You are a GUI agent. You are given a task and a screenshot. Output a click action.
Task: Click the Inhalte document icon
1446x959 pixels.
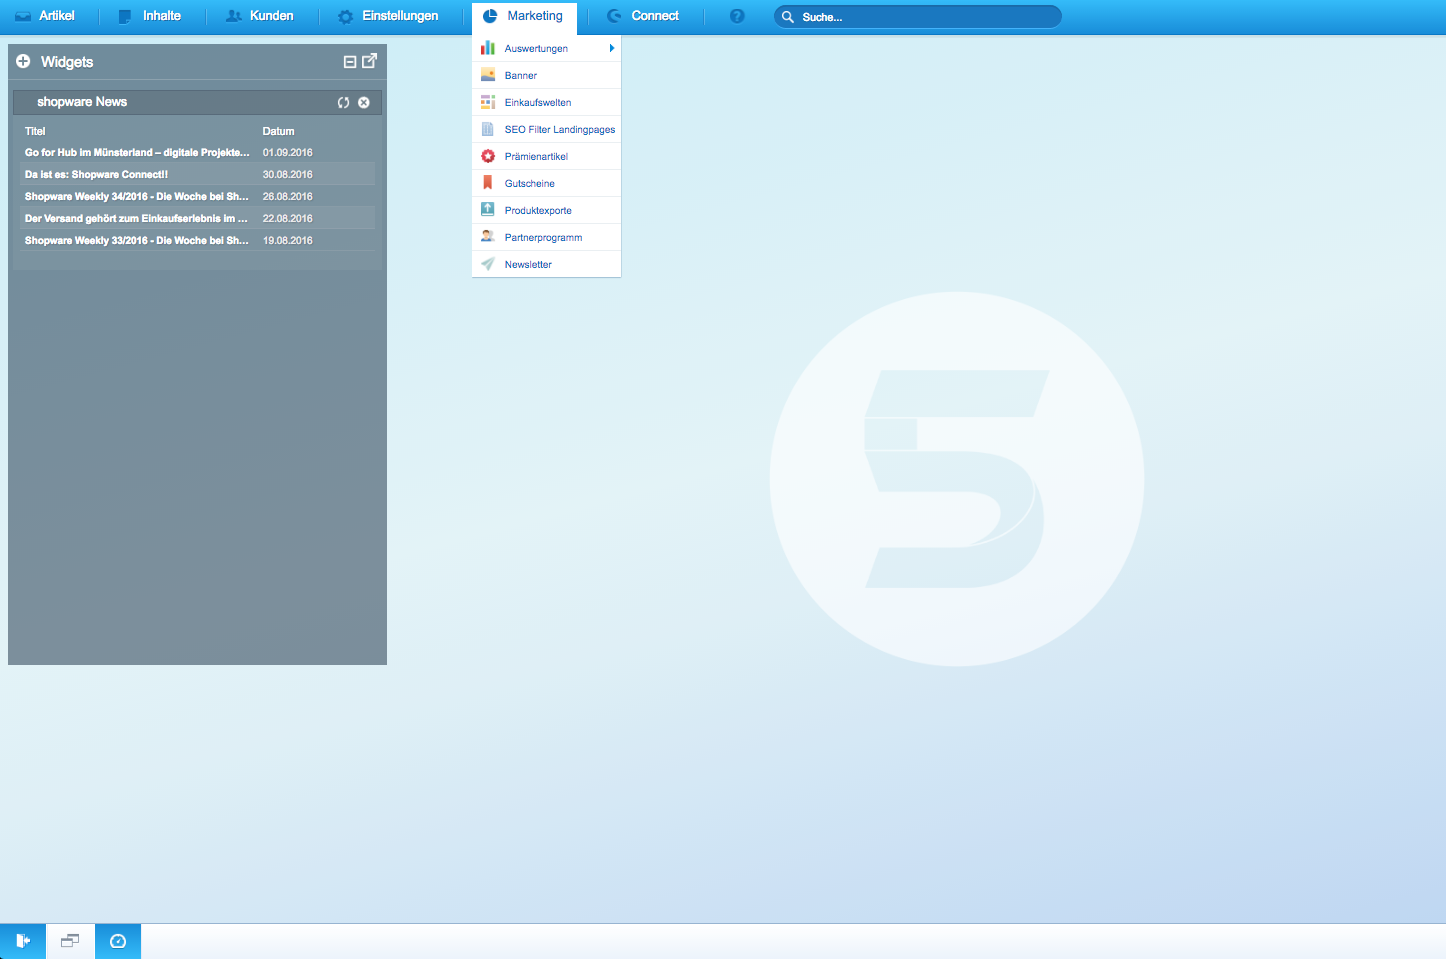click(x=125, y=16)
